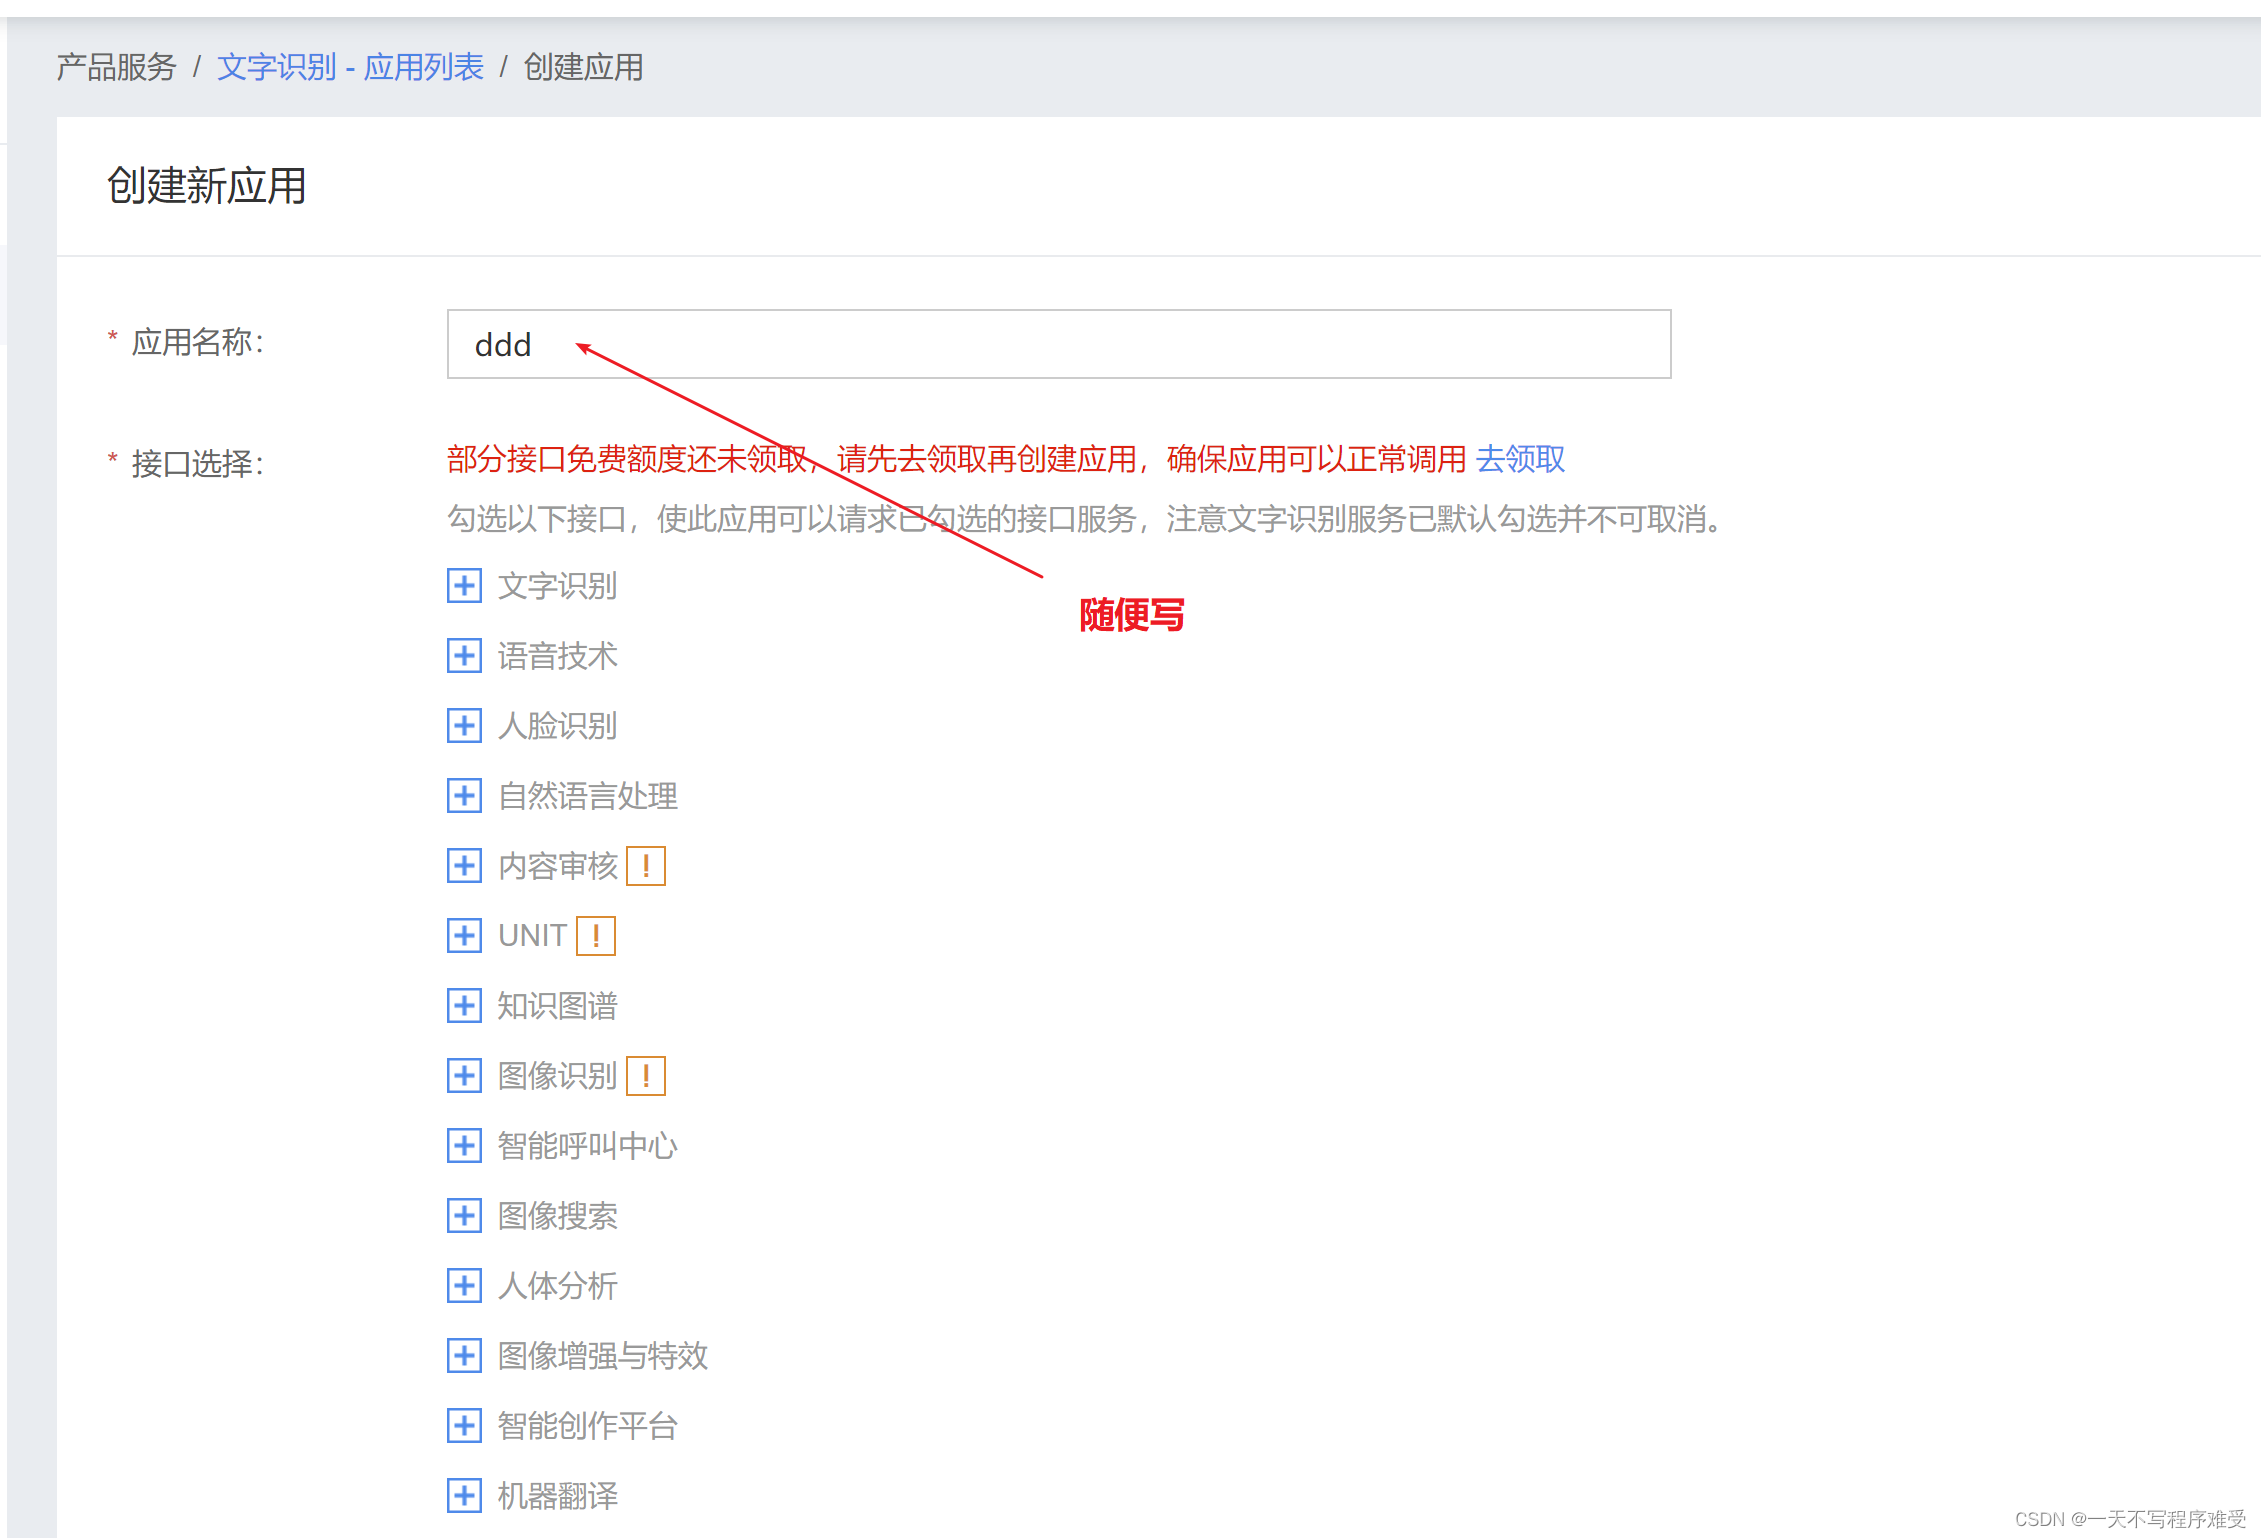Expand the 人体分析 tree node
The width and height of the screenshot is (2261, 1538).
[x=464, y=1286]
